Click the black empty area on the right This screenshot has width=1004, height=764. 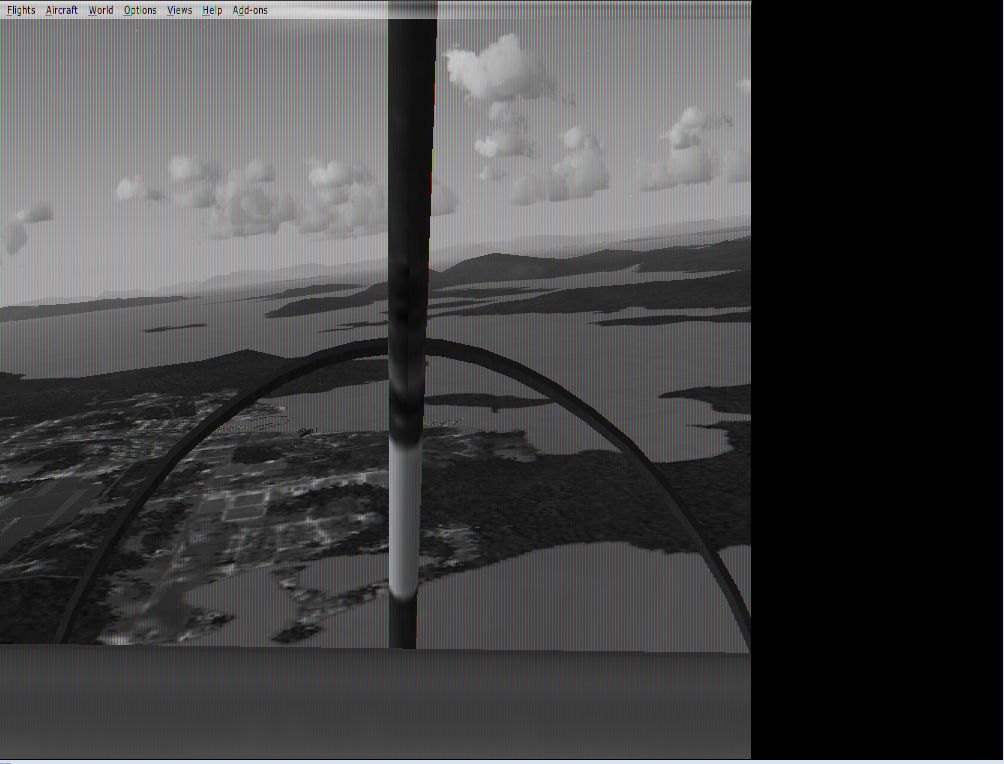(877, 380)
